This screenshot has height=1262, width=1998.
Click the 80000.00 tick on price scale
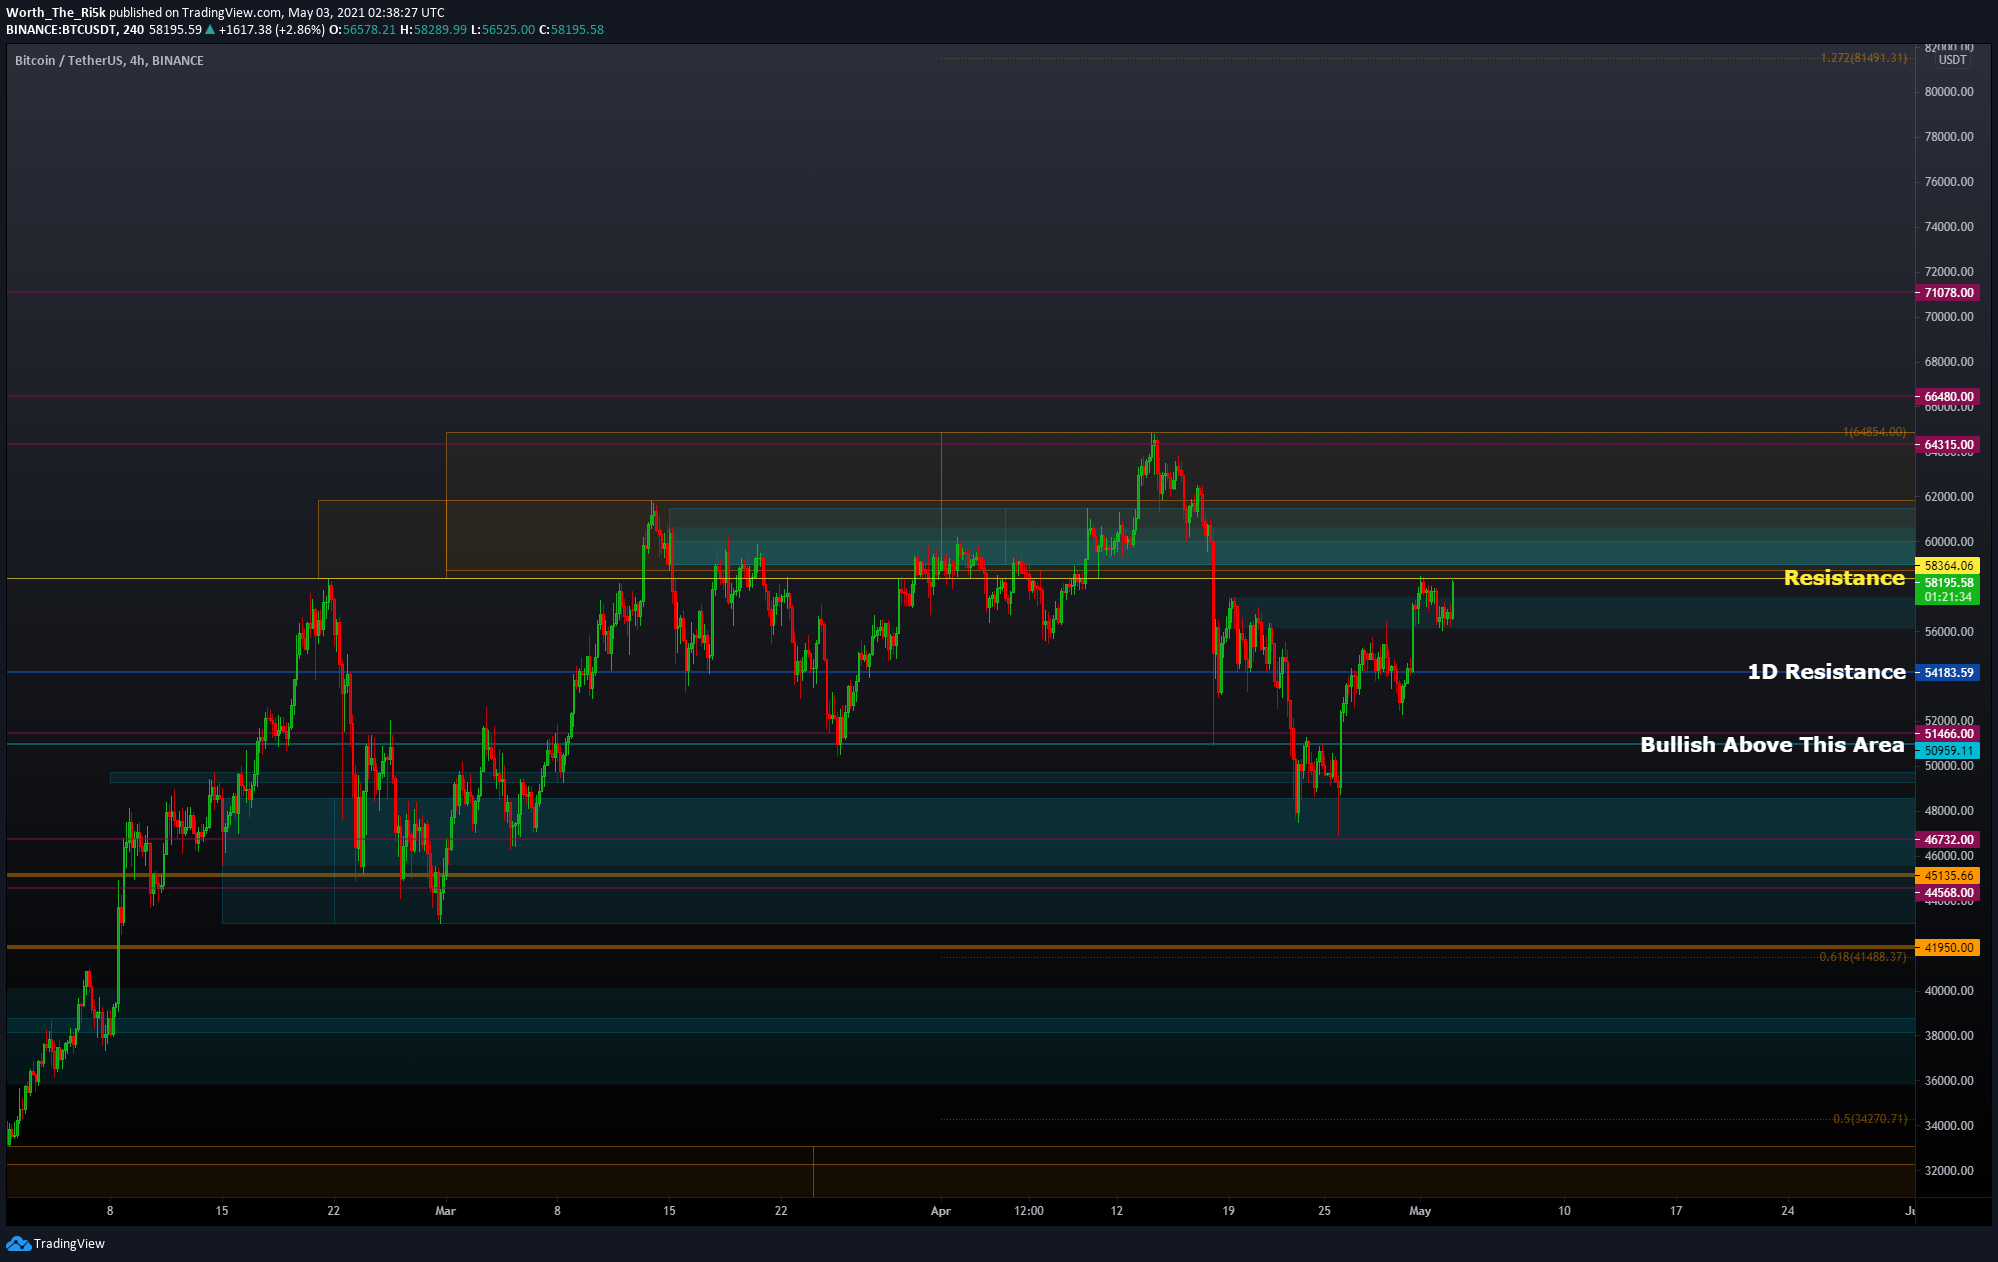point(1949,92)
